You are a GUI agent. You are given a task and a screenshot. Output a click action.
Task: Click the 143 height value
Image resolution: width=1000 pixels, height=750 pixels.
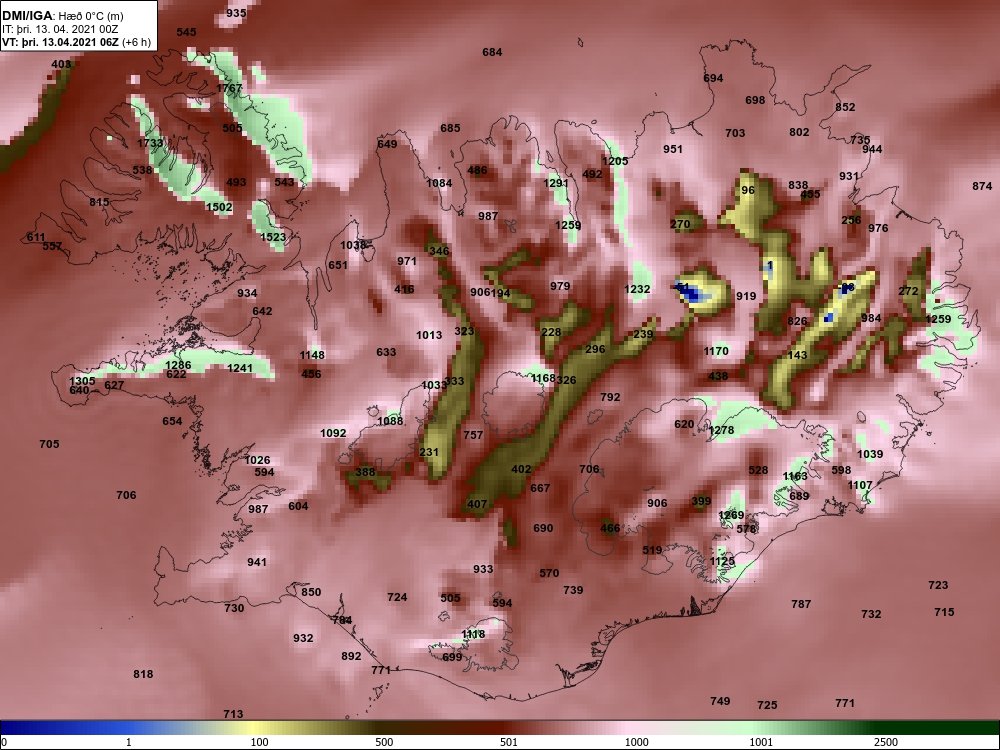[797, 355]
